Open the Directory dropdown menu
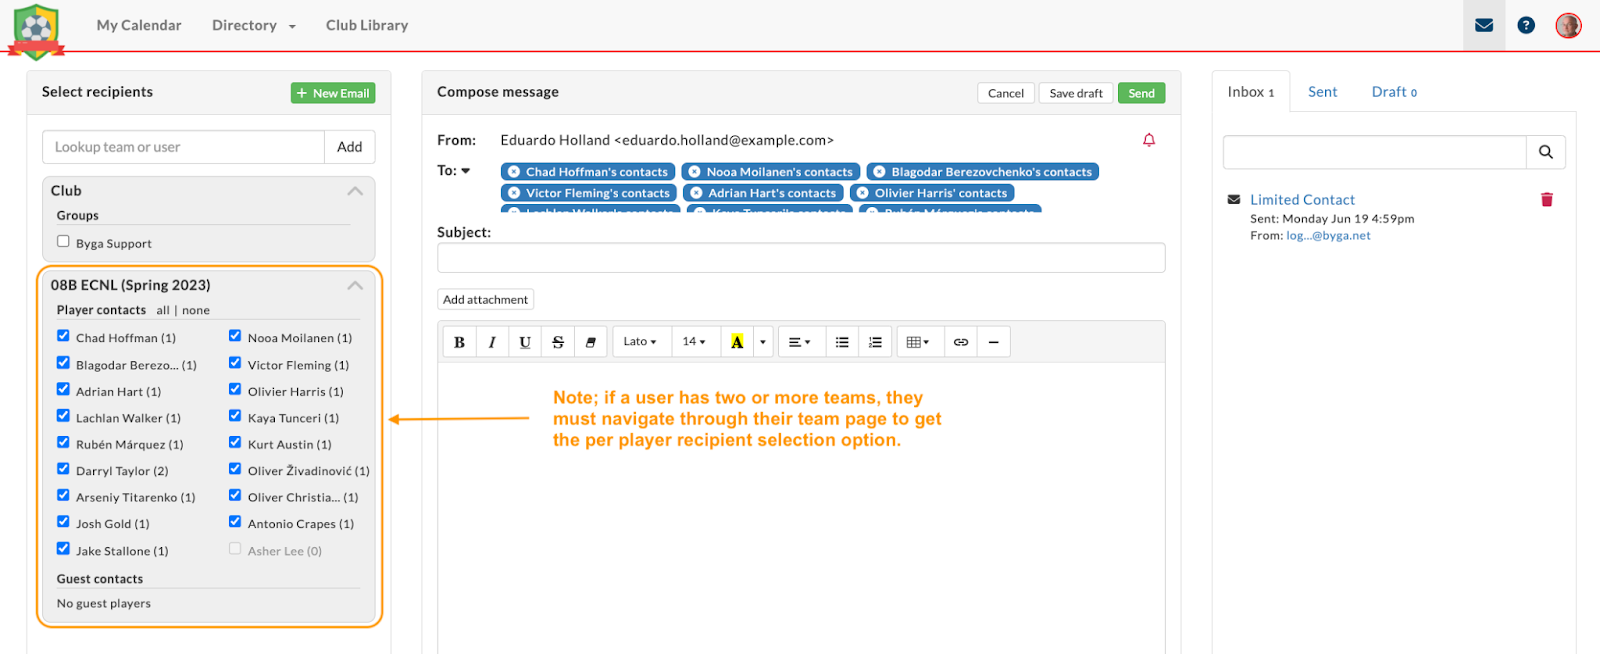 click(x=253, y=26)
